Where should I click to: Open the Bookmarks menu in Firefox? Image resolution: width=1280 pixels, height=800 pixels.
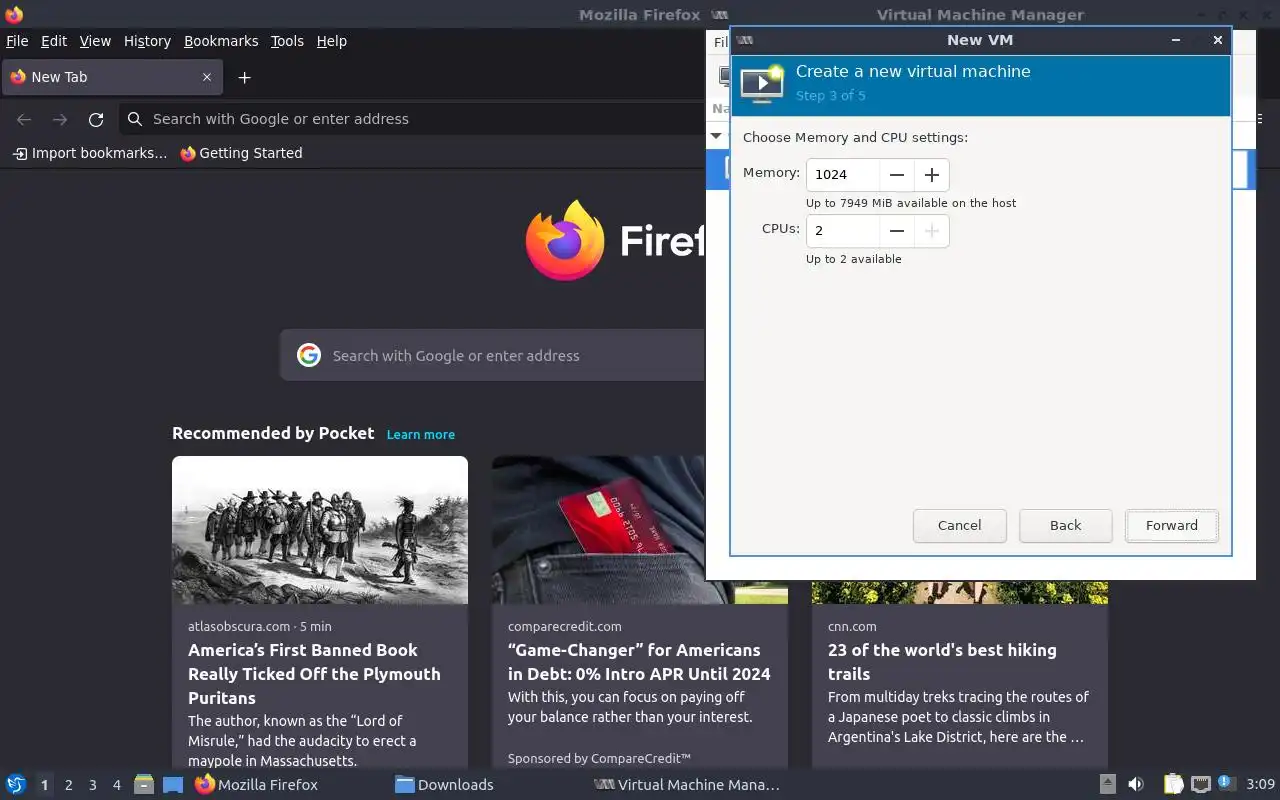click(x=221, y=41)
